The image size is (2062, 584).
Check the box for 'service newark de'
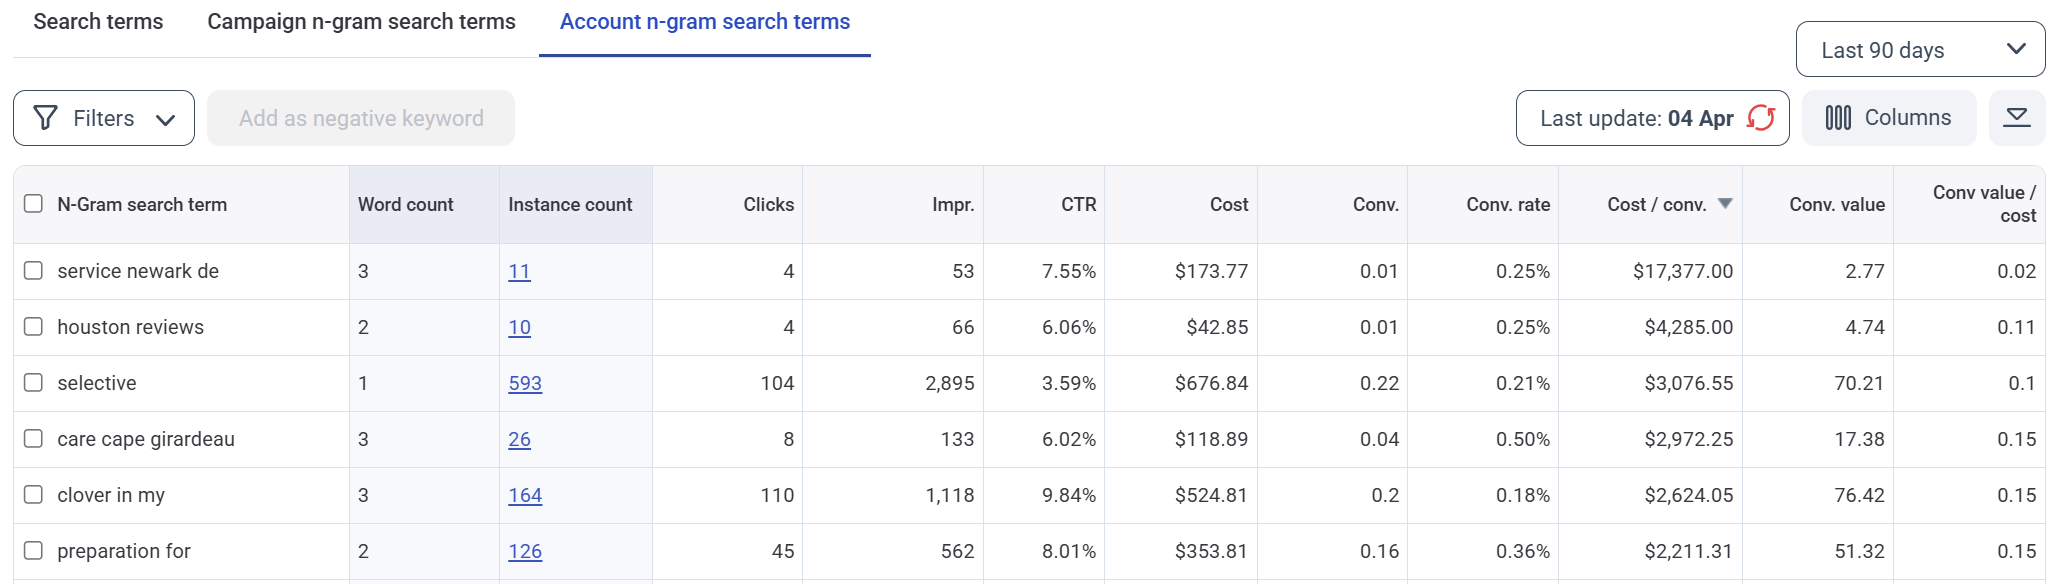(33, 271)
